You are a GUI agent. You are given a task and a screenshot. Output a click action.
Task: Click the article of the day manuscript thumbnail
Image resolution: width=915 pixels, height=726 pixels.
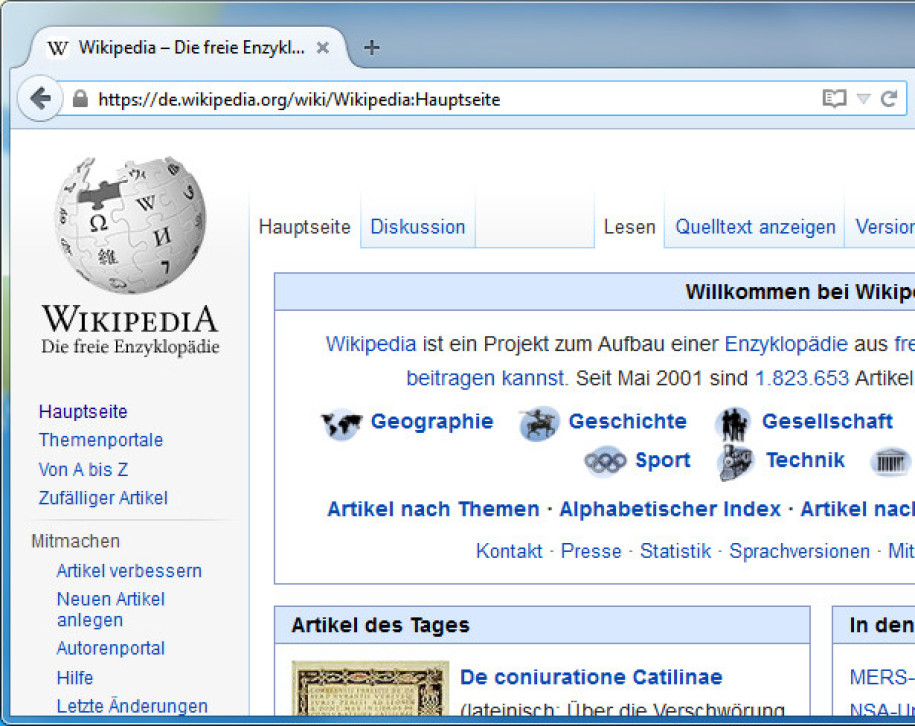[371, 688]
